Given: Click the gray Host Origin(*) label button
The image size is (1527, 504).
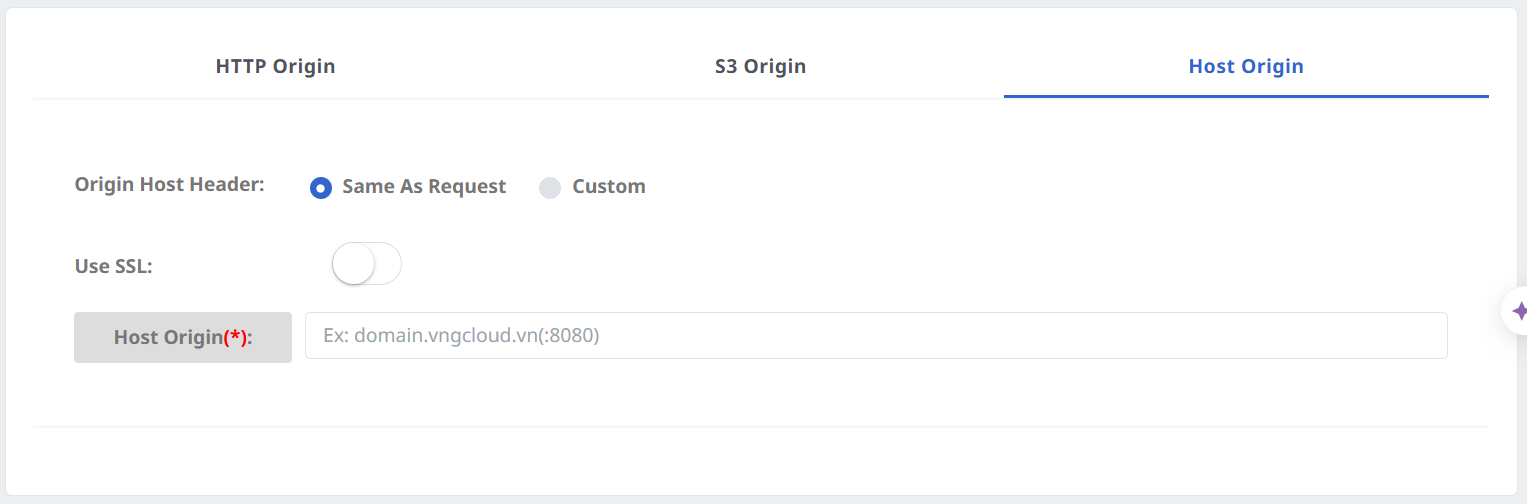Looking at the screenshot, I should (x=183, y=337).
